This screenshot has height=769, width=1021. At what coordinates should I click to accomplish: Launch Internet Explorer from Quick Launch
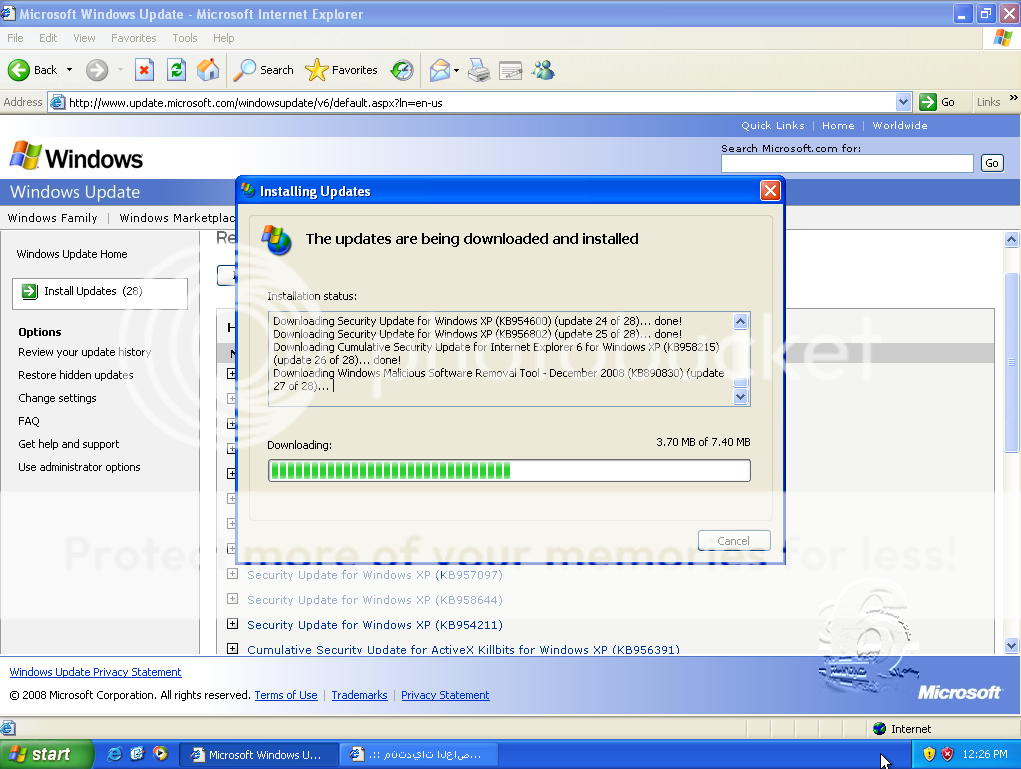click(x=115, y=754)
